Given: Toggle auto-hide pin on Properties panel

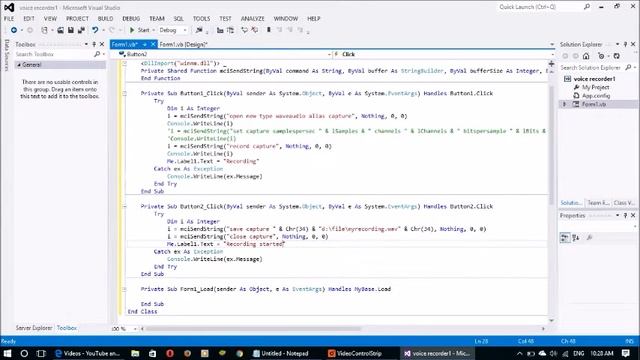Looking at the screenshot, I should (x=625, y=216).
